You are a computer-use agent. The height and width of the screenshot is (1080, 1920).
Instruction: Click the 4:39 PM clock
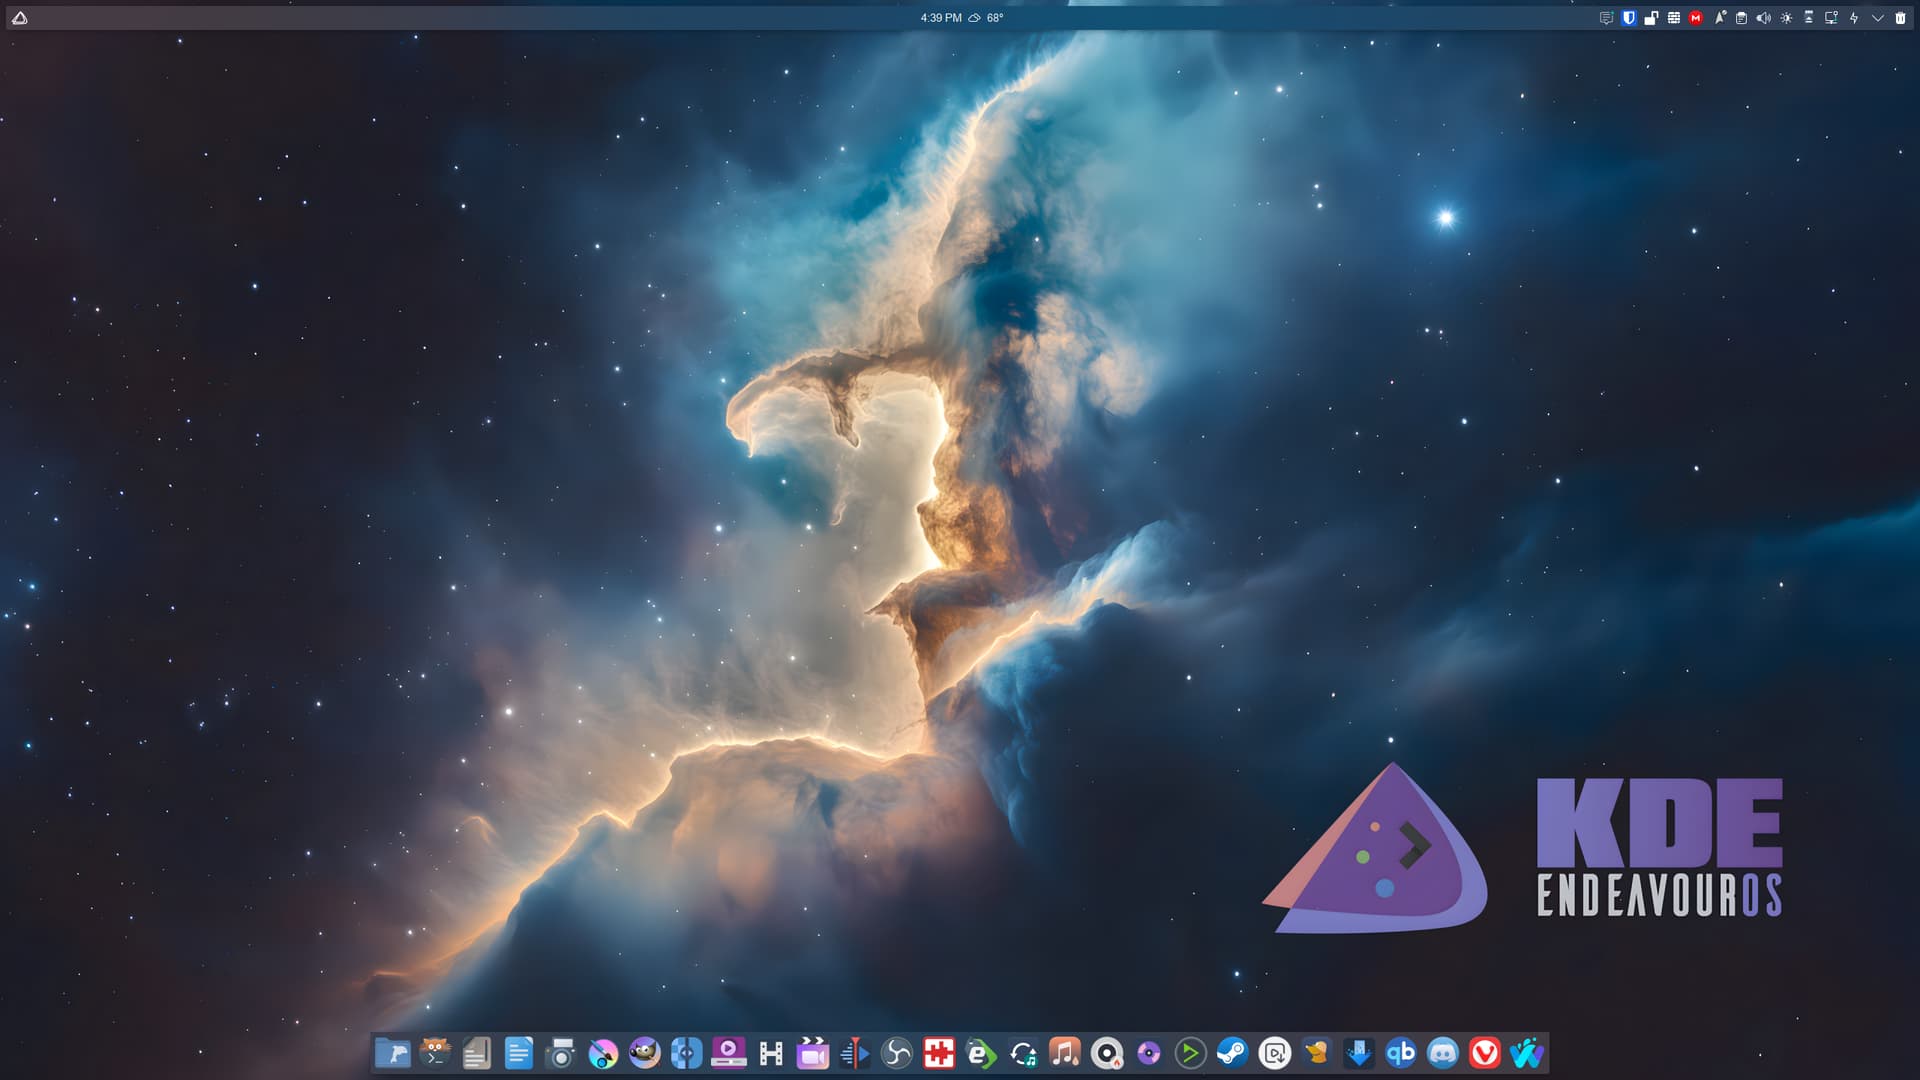pyautogui.click(x=941, y=18)
